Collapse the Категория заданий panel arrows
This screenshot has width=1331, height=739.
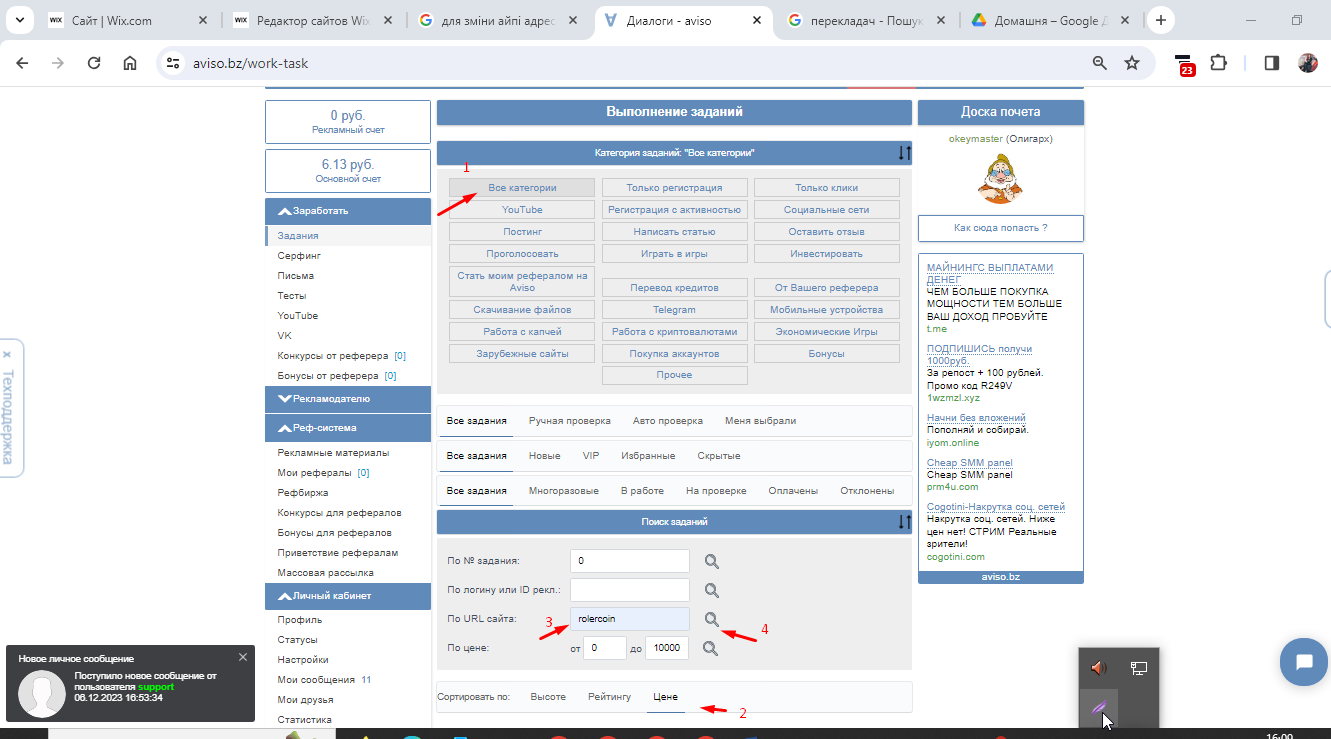(x=904, y=153)
